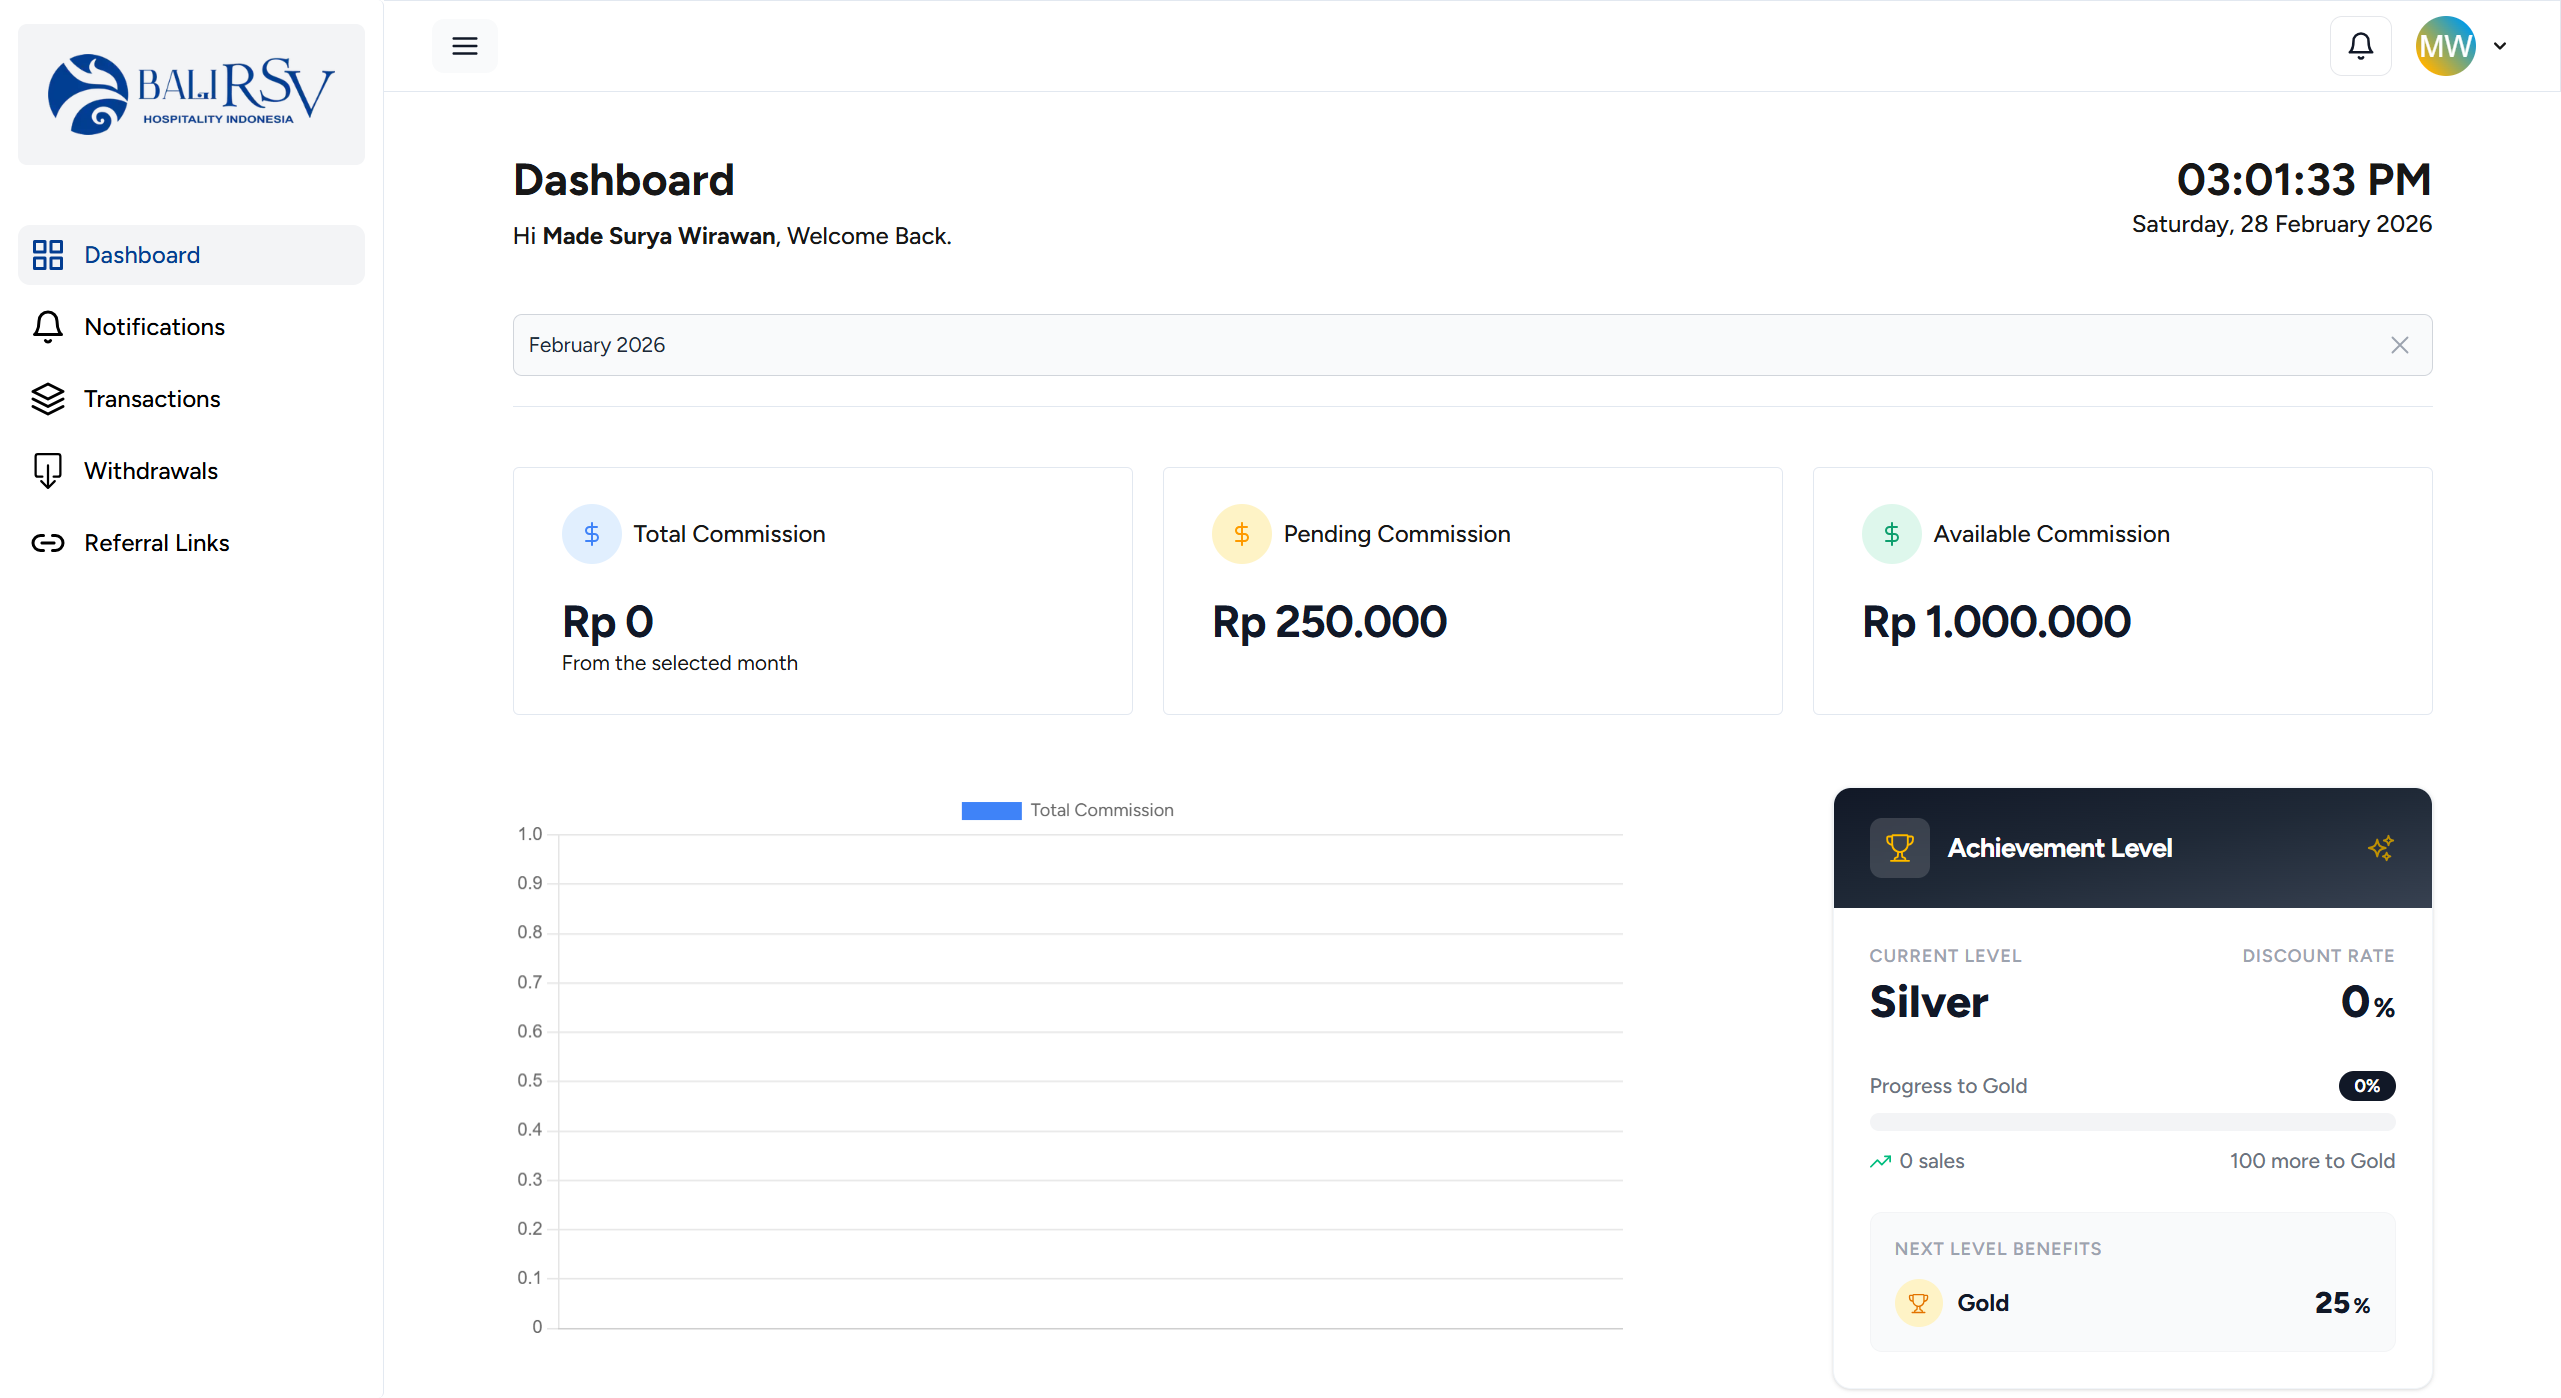Image resolution: width=2561 pixels, height=1398 pixels.
Task: Click the Available Commission dollar icon
Action: [1891, 534]
